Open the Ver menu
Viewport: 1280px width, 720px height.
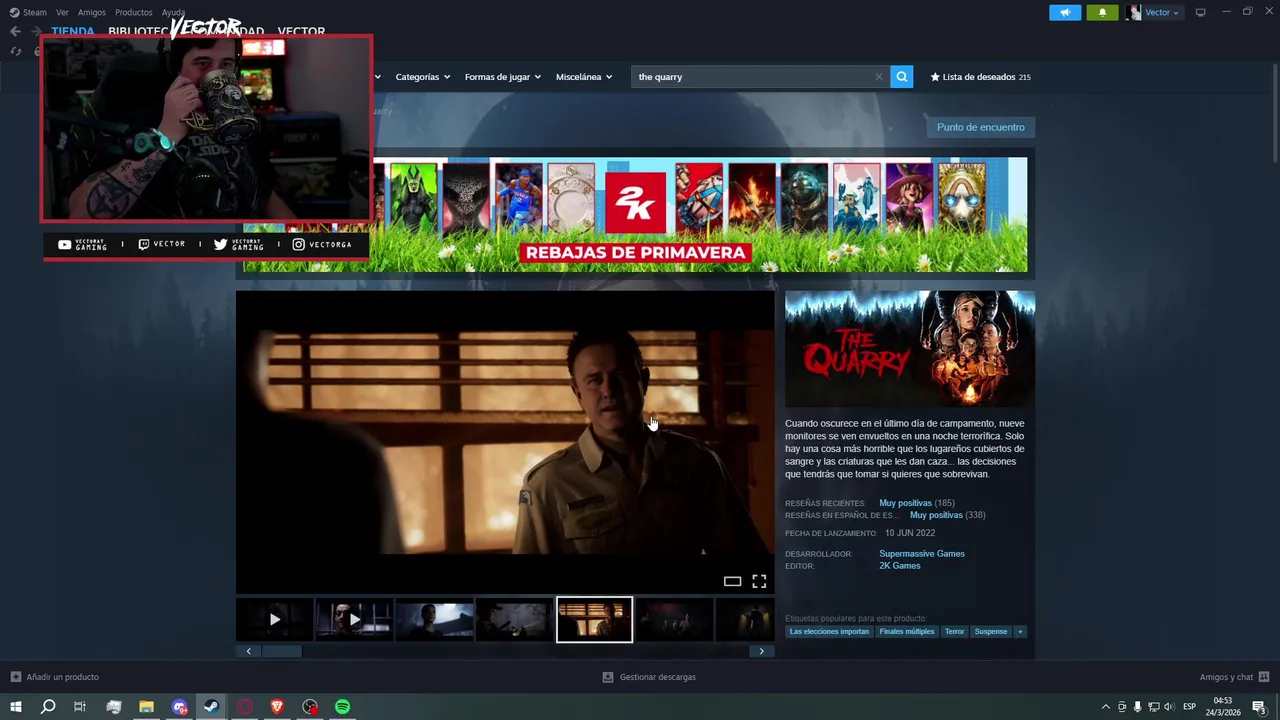[62, 12]
